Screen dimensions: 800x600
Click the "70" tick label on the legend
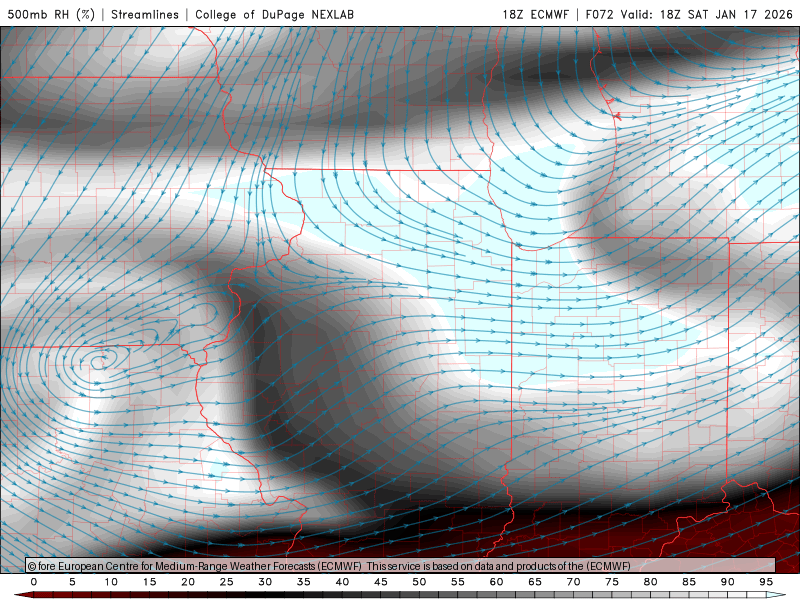tap(573, 582)
